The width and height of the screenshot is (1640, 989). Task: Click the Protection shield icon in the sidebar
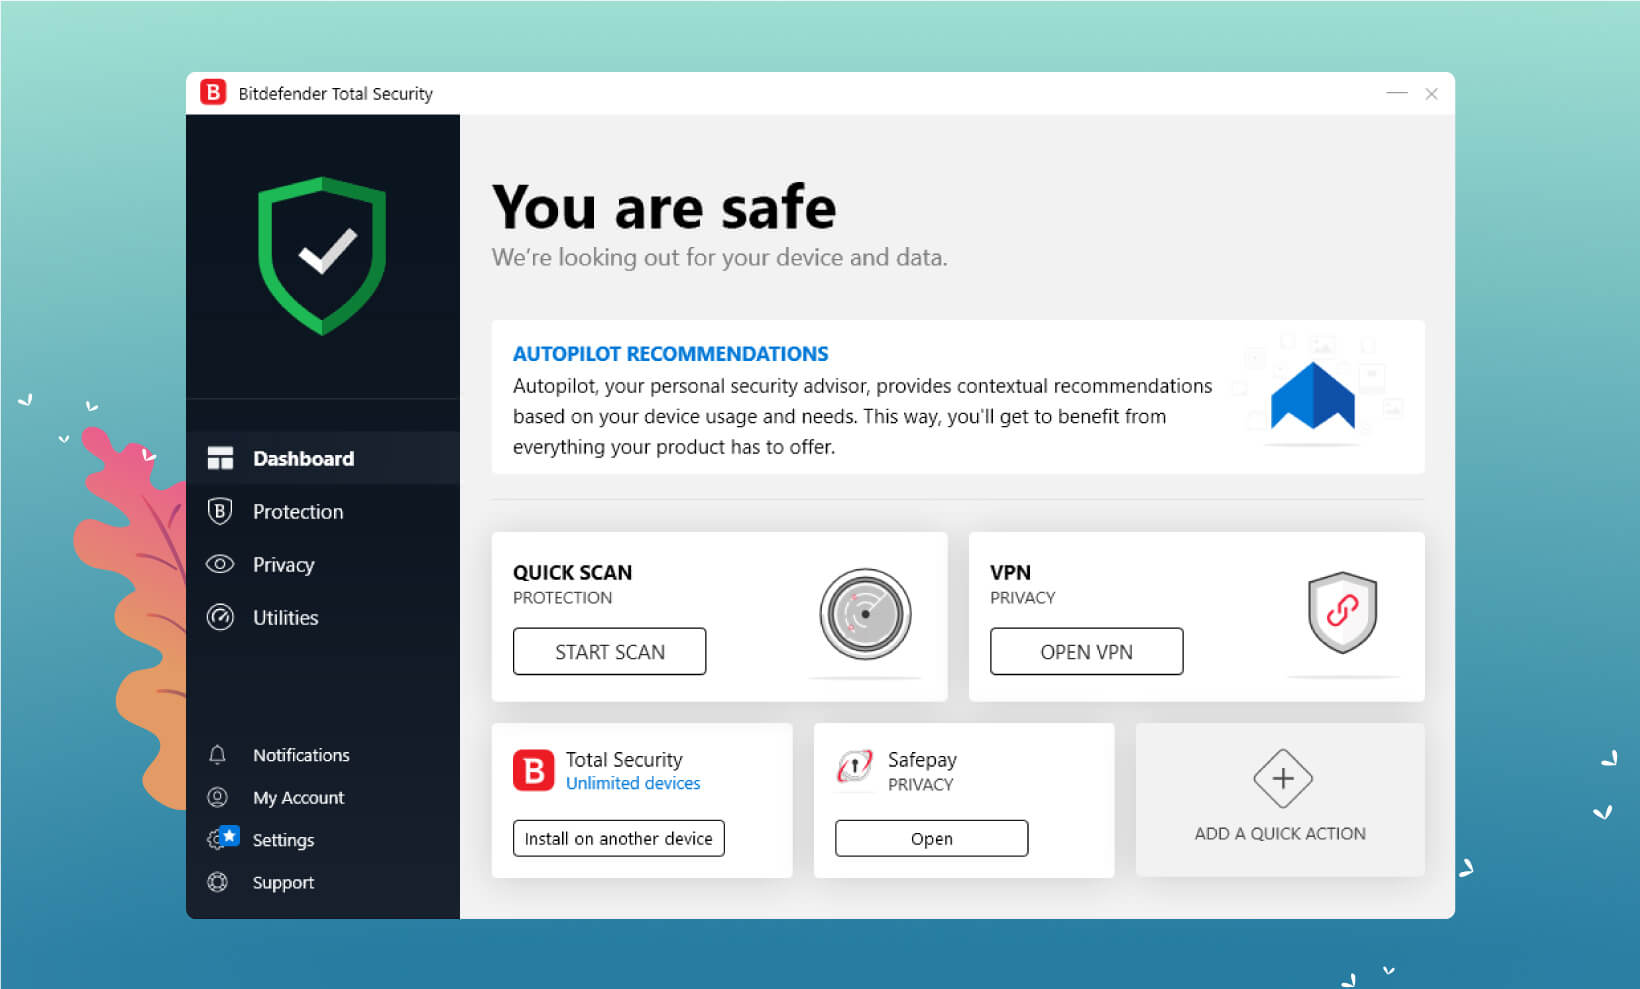click(x=220, y=511)
